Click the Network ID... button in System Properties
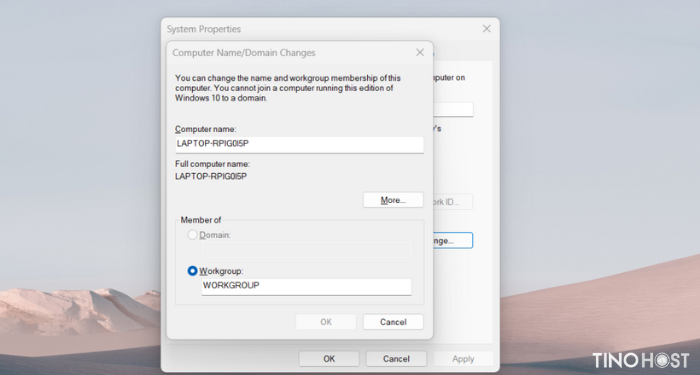Image resolution: width=700 pixels, height=375 pixels. coord(453,202)
